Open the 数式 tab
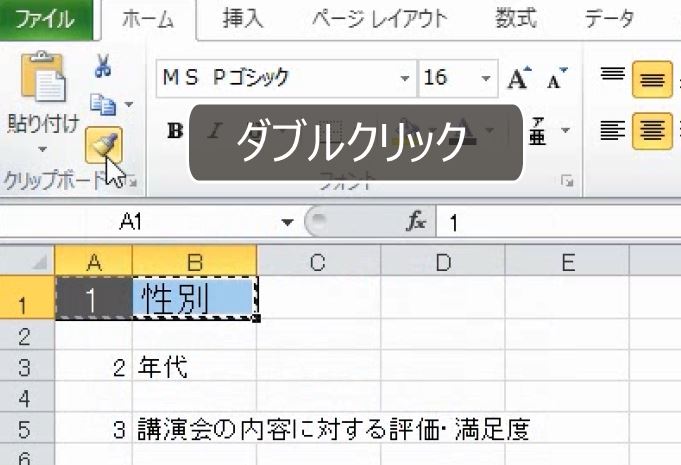This screenshot has width=681, height=465. pos(516,19)
